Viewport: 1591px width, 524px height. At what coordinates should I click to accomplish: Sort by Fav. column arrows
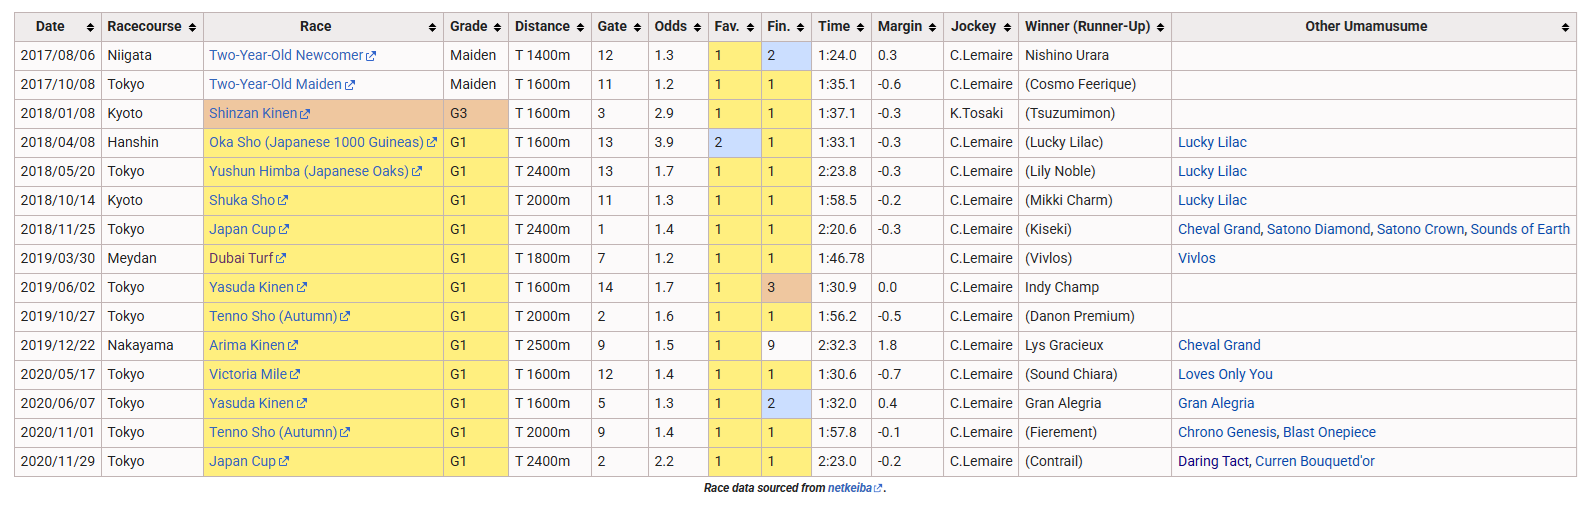(751, 27)
